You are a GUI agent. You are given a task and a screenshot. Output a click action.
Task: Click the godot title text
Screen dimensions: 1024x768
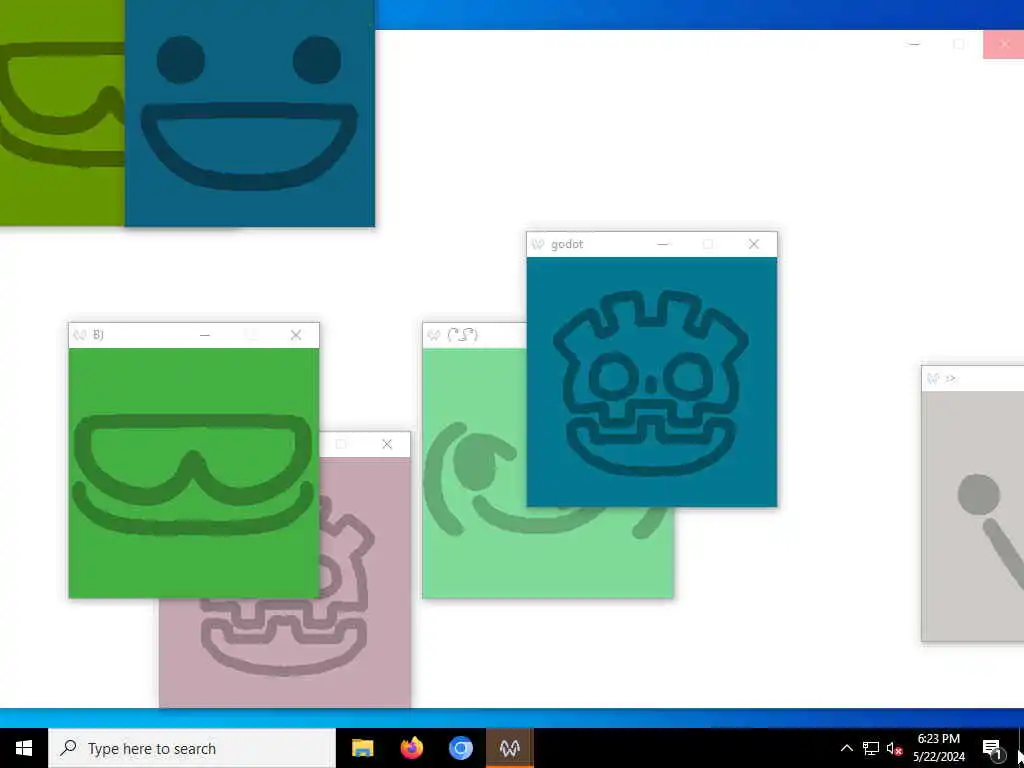pos(567,244)
